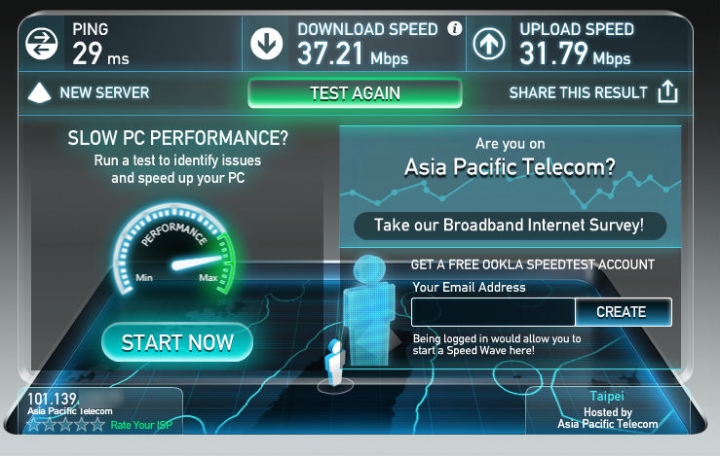The width and height of the screenshot is (720, 456).
Task: Click the ping arrows icon
Action: (x=41, y=44)
